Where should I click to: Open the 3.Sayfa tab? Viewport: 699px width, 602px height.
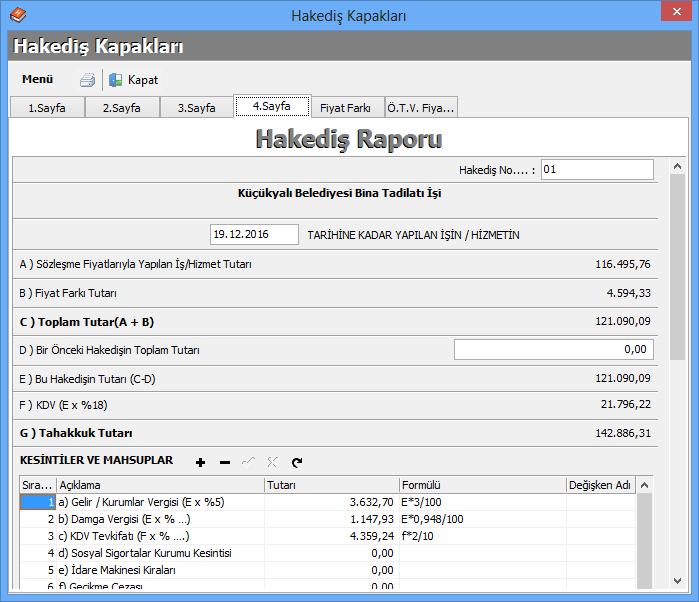click(x=196, y=108)
